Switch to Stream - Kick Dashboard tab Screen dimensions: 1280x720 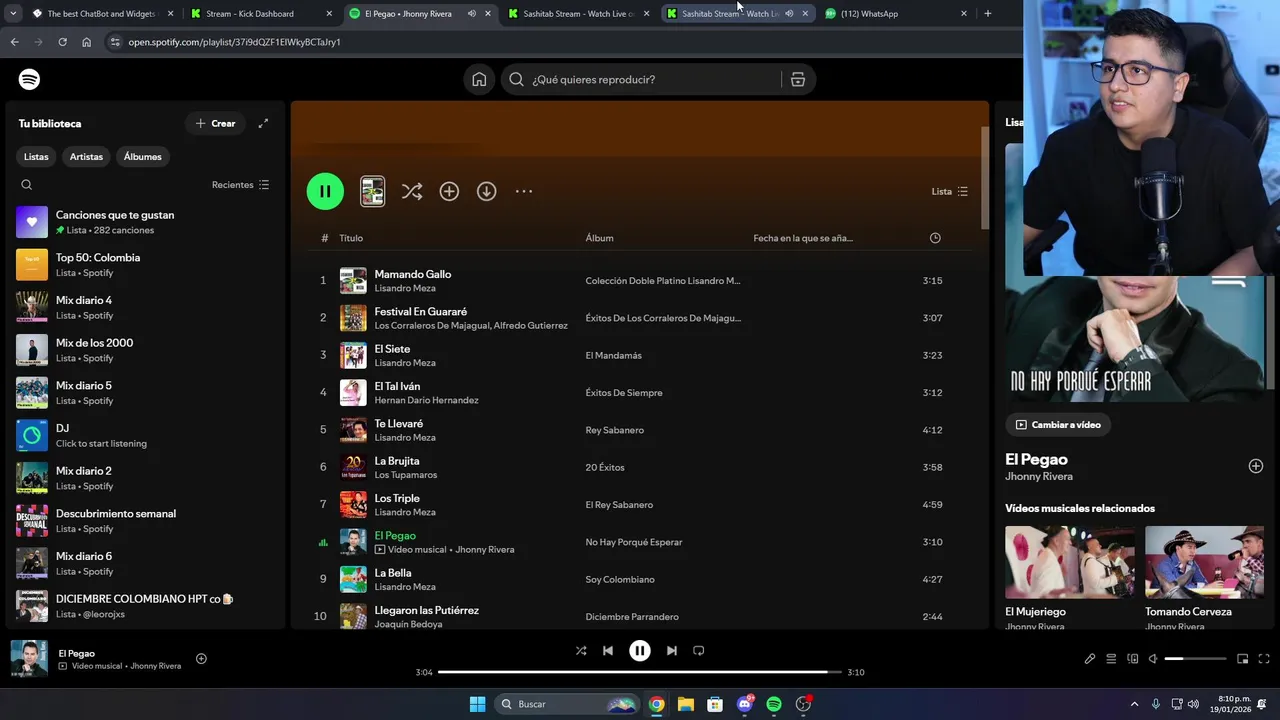coord(260,14)
